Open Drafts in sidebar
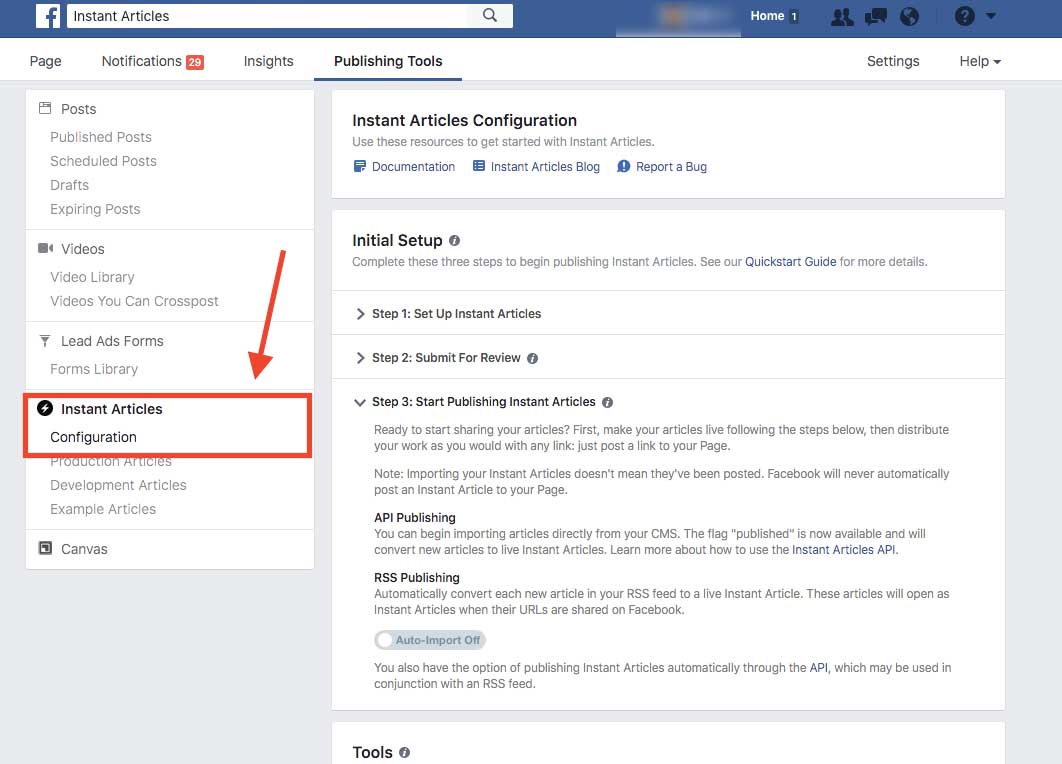 click(x=69, y=185)
